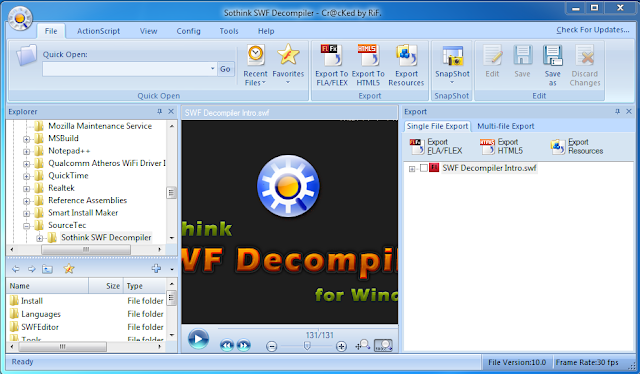Click the Save as ribbon icon

coord(552,65)
